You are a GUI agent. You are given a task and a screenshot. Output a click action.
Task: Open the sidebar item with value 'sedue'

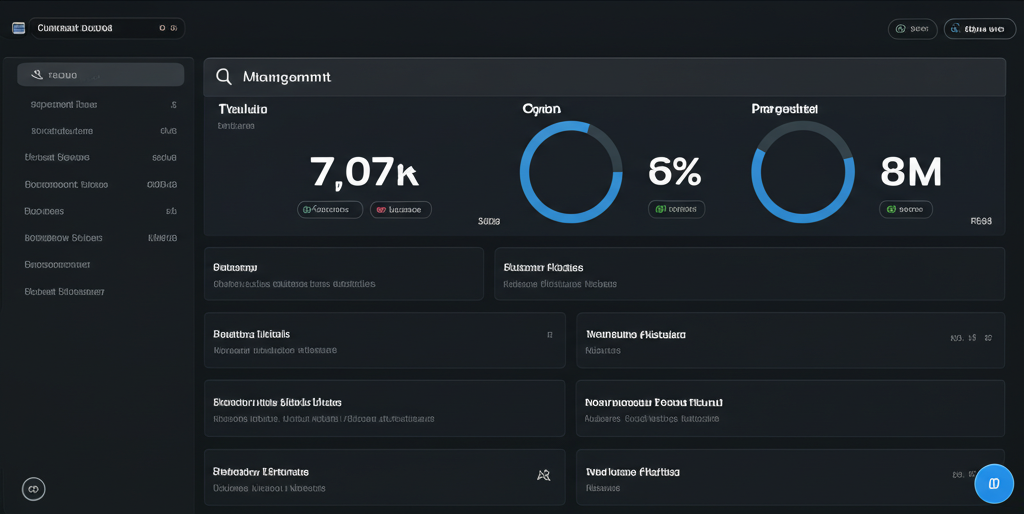click(101, 157)
